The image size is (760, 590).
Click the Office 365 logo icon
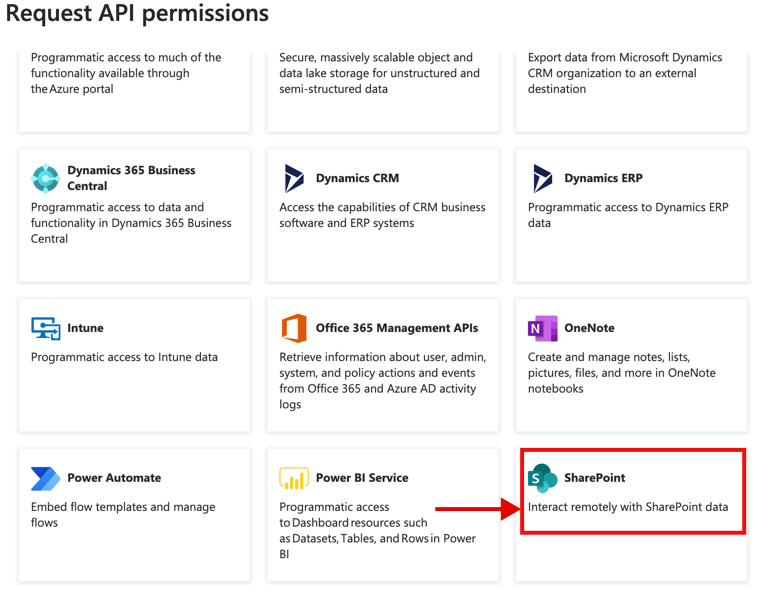pyautogui.click(x=294, y=328)
